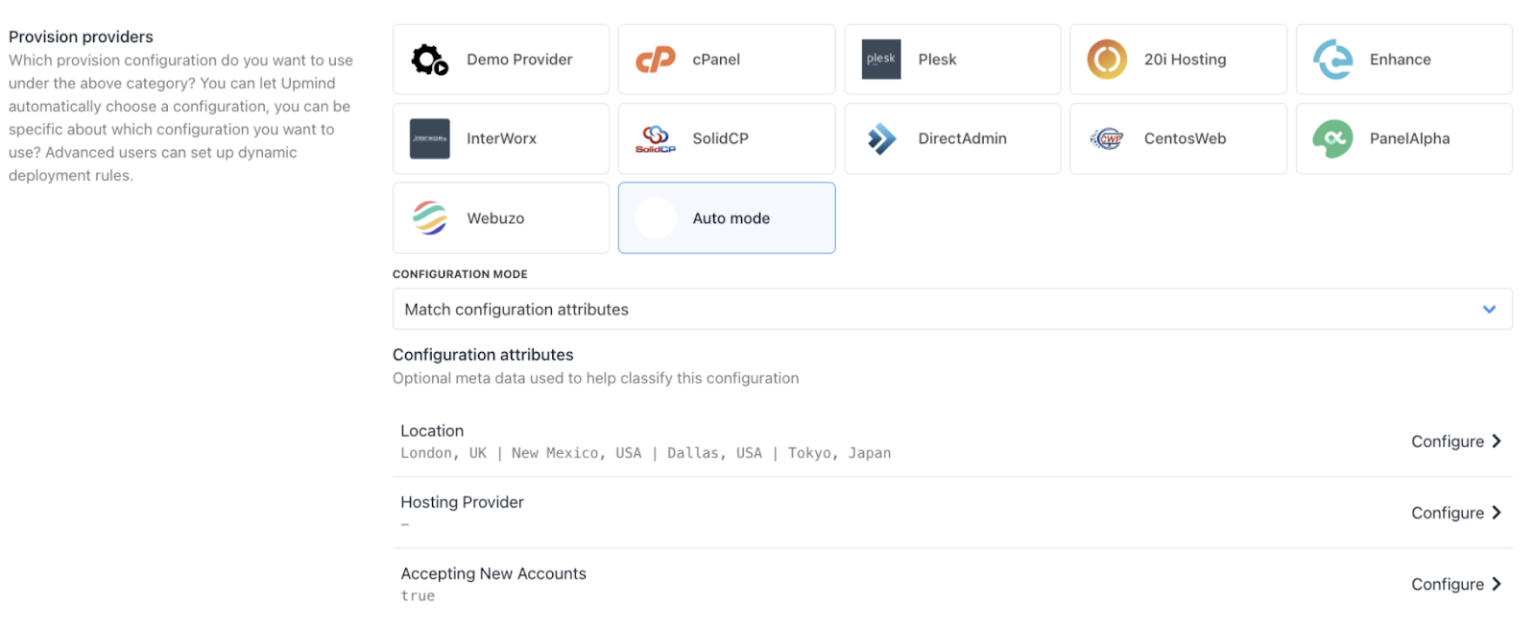The height and width of the screenshot is (622, 1526).
Task: Click the Hosting Provider dash value
Action: 405,524
